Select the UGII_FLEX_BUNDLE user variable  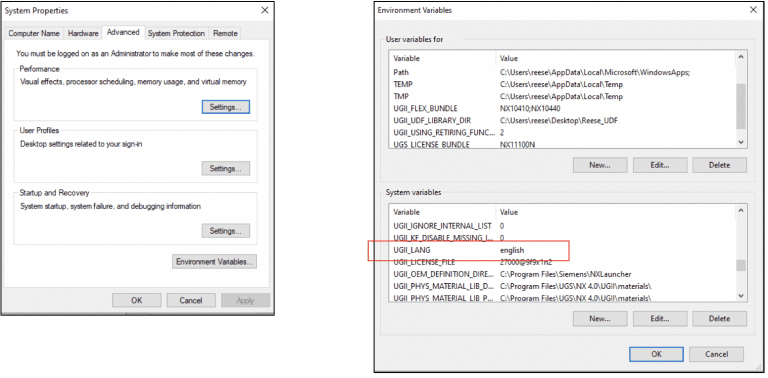pyautogui.click(x=562, y=109)
